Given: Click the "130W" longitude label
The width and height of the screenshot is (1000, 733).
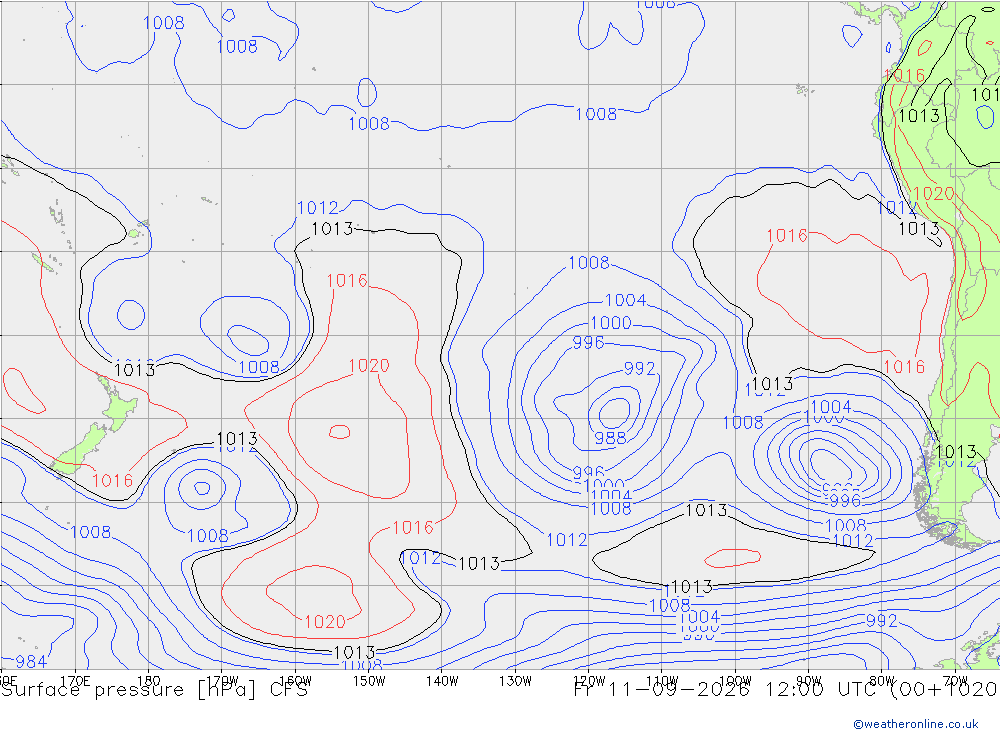Looking at the screenshot, I should tap(515, 681).
